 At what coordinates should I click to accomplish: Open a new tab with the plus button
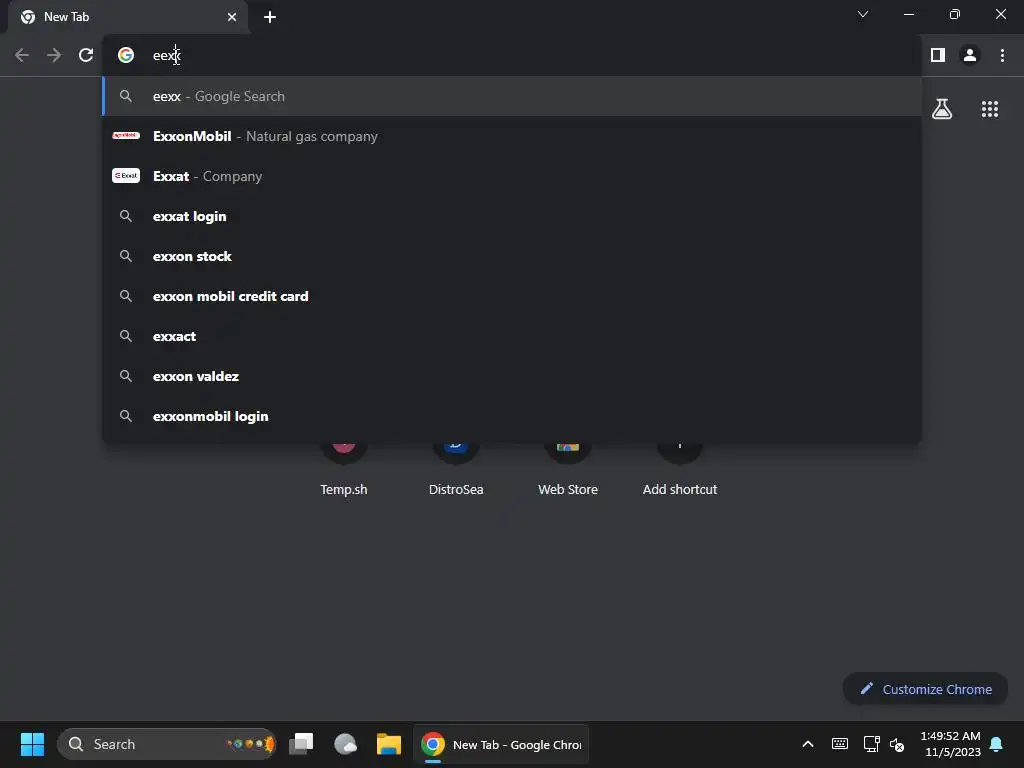(x=270, y=17)
